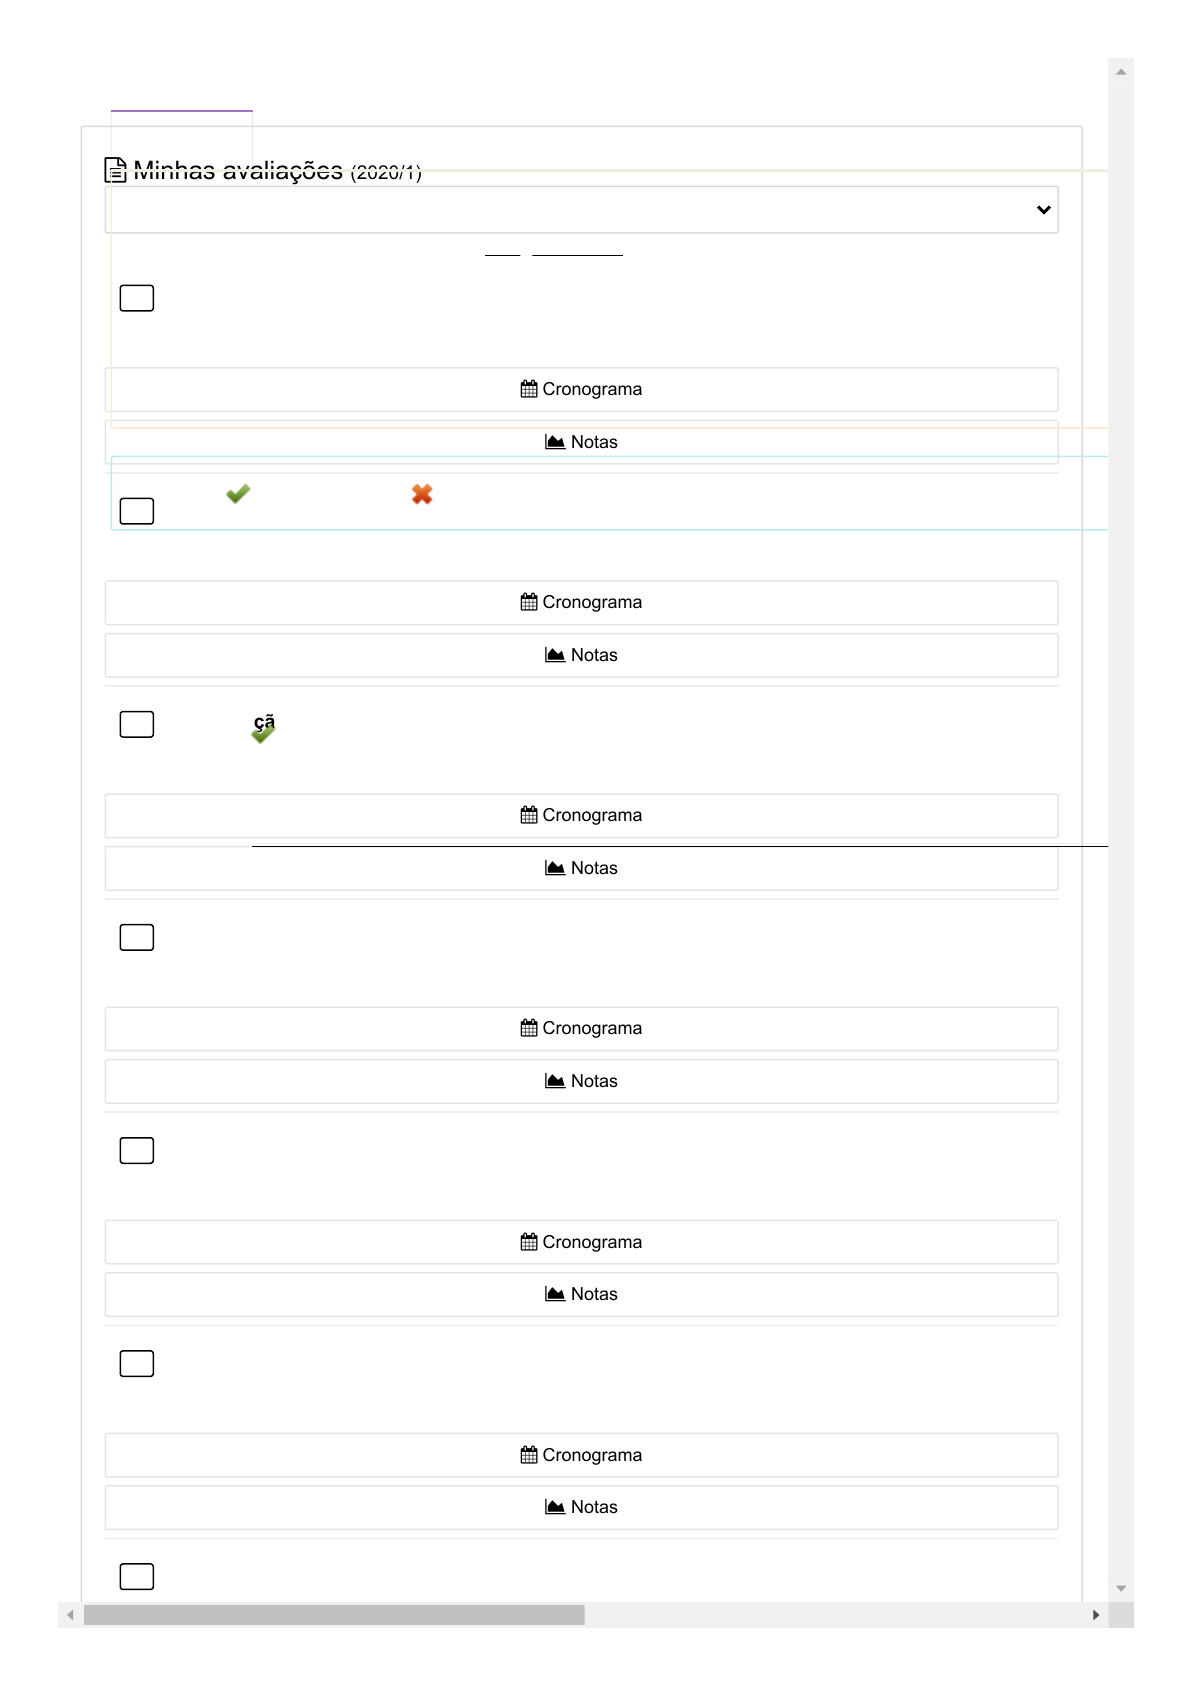Toggle the checkbox beside the green checkmark and red X
Image resolution: width=1190 pixels, height=1684 pixels.
pyautogui.click(x=137, y=511)
